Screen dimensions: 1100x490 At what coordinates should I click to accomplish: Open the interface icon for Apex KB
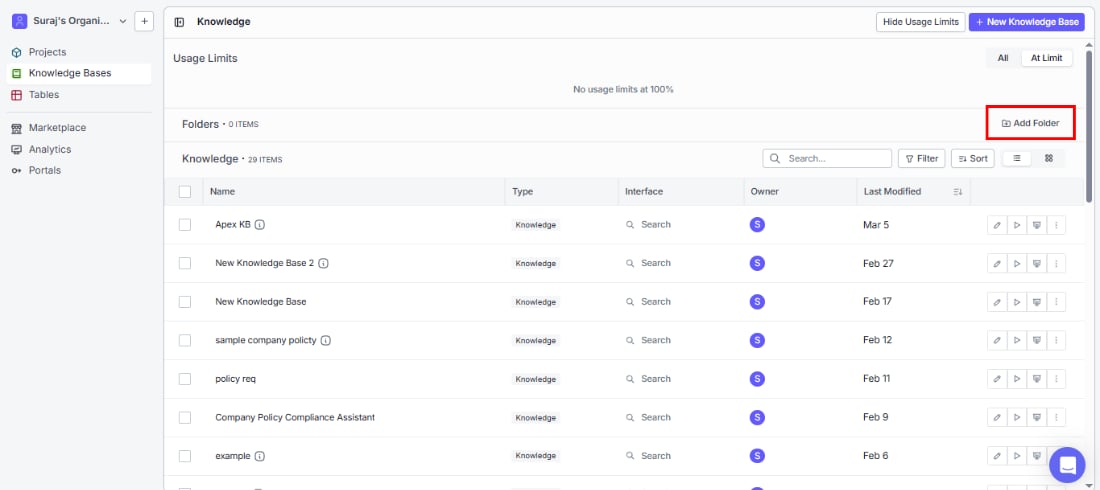click(x=1036, y=225)
